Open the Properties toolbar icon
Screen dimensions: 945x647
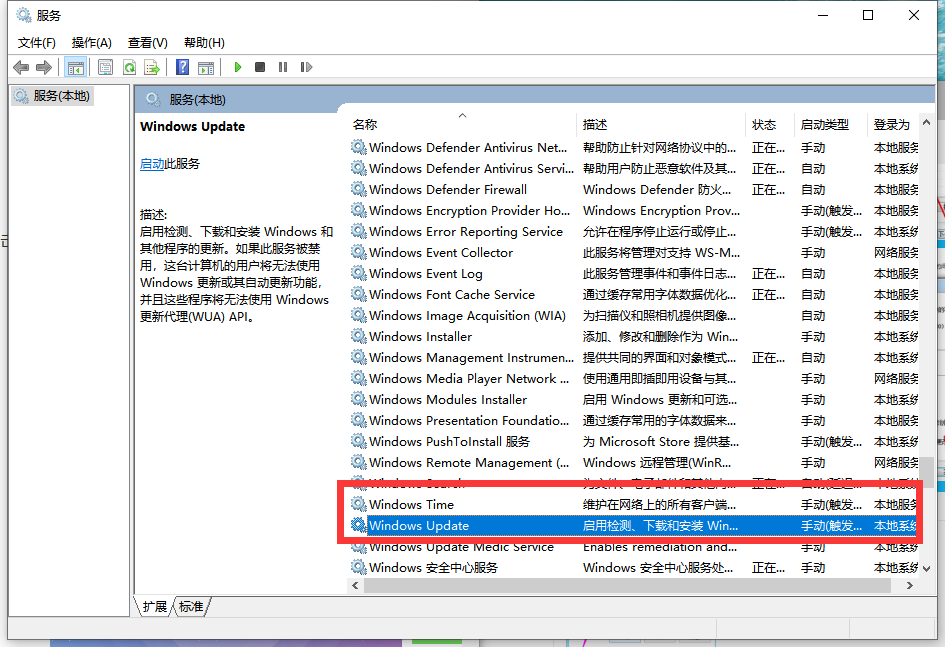105,67
